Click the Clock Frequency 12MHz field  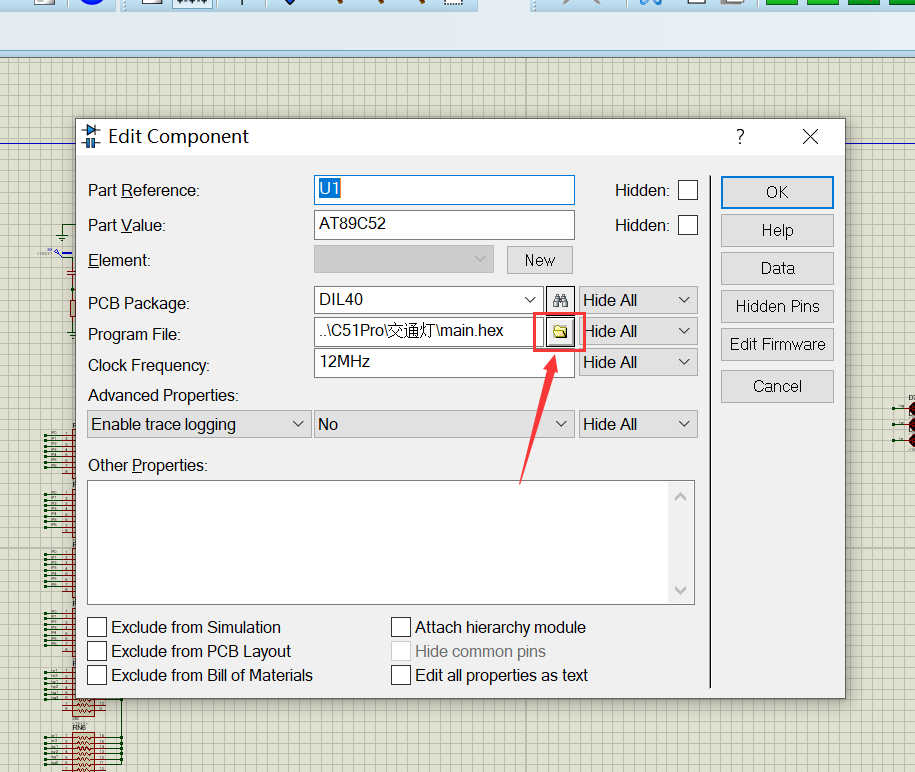click(x=444, y=362)
